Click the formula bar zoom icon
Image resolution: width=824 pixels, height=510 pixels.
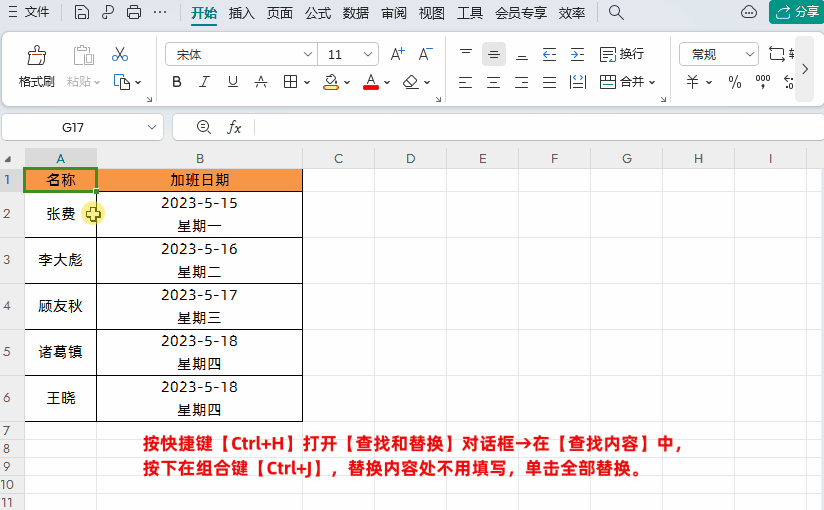coord(204,127)
